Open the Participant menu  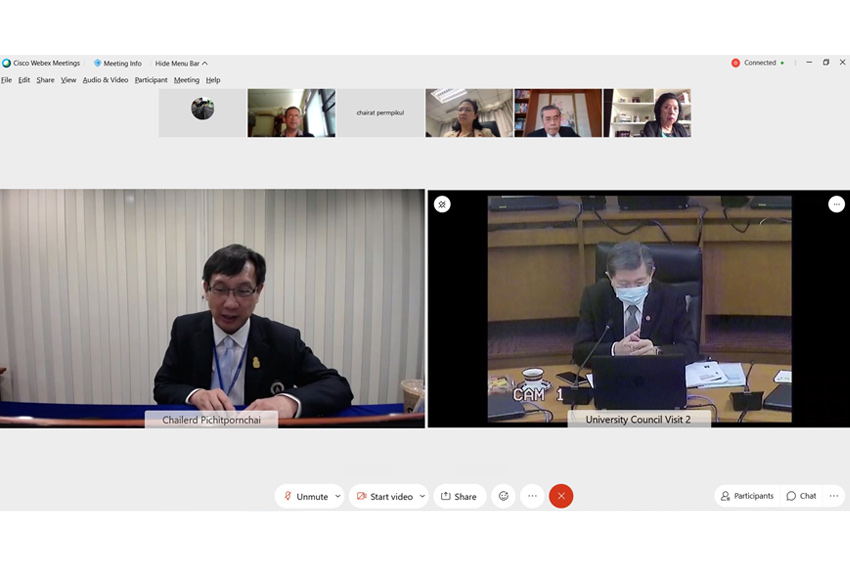pos(151,80)
